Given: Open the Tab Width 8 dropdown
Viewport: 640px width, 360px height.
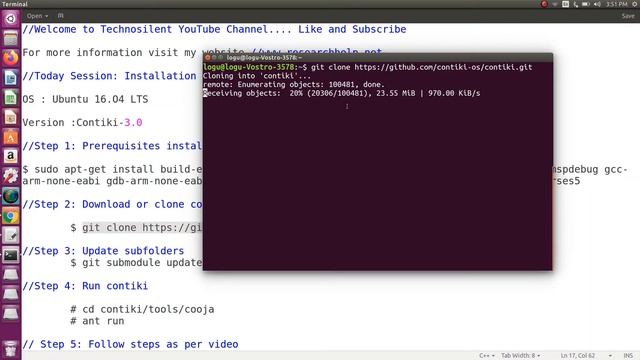Looking at the screenshot, I should coord(520,356).
